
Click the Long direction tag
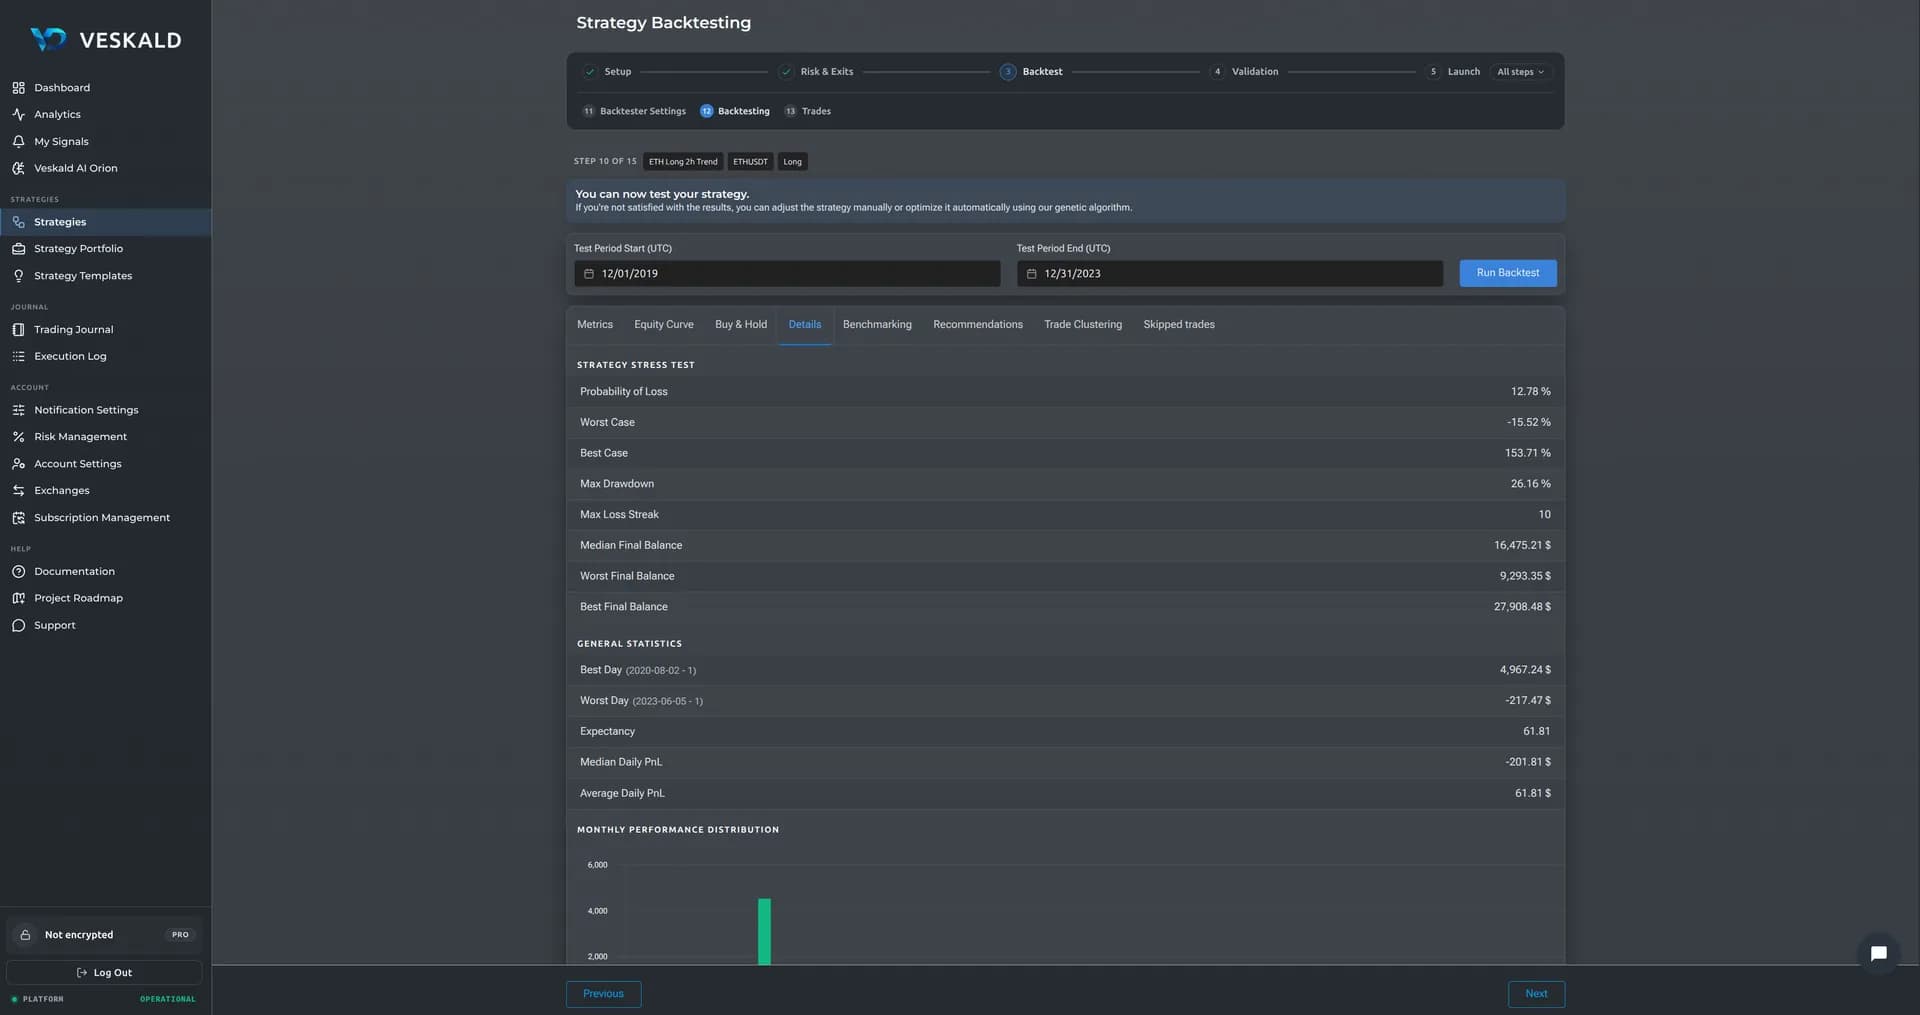pyautogui.click(x=792, y=162)
